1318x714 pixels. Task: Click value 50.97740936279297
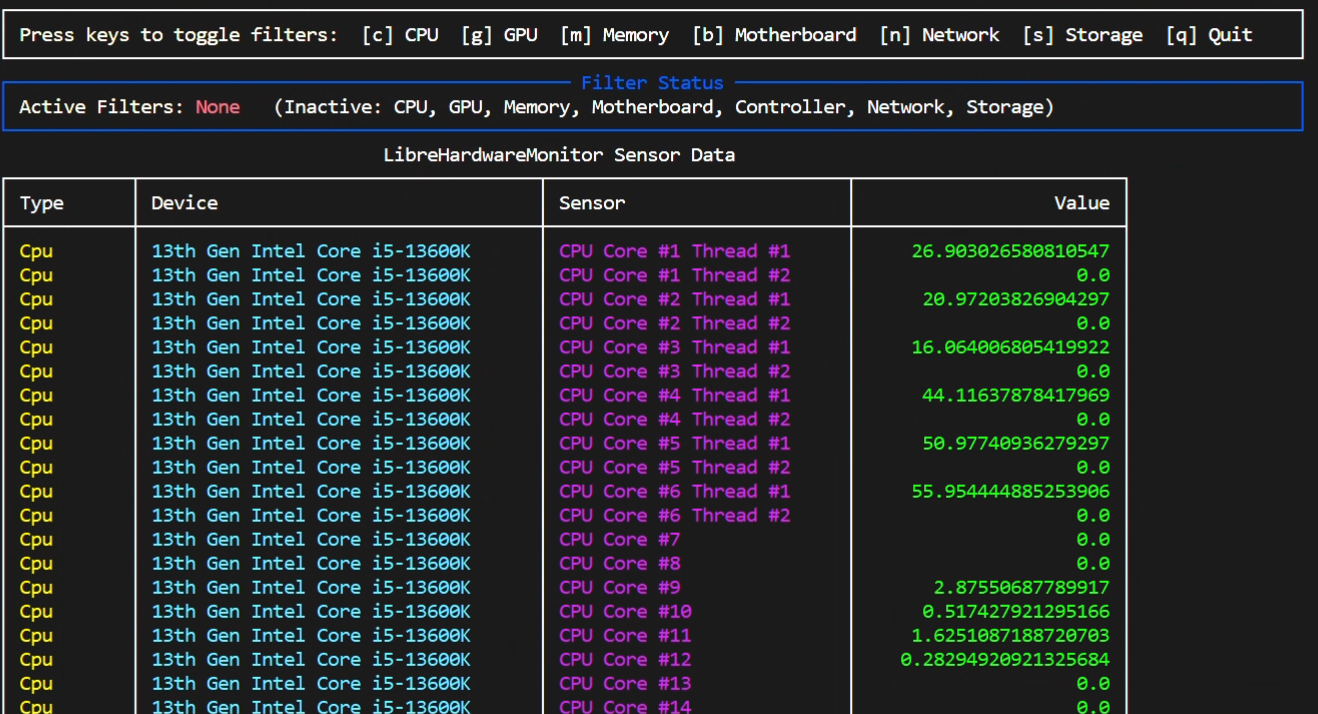[x=1016, y=443]
